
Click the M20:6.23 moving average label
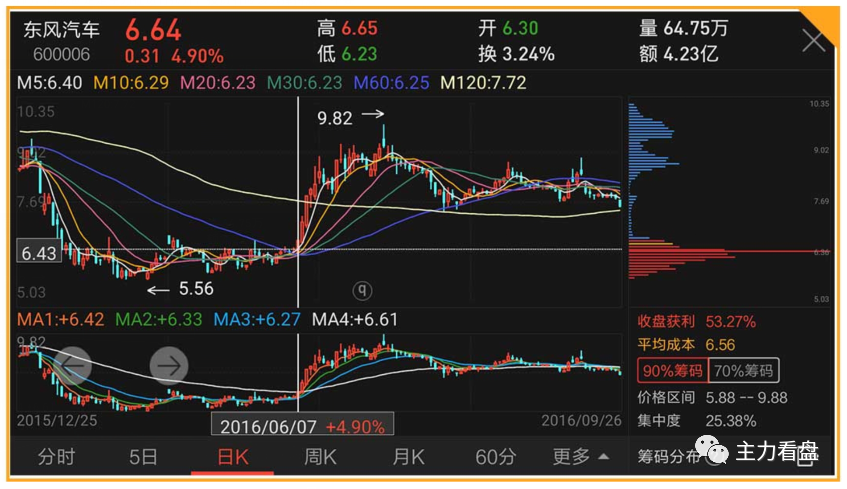(x=218, y=83)
